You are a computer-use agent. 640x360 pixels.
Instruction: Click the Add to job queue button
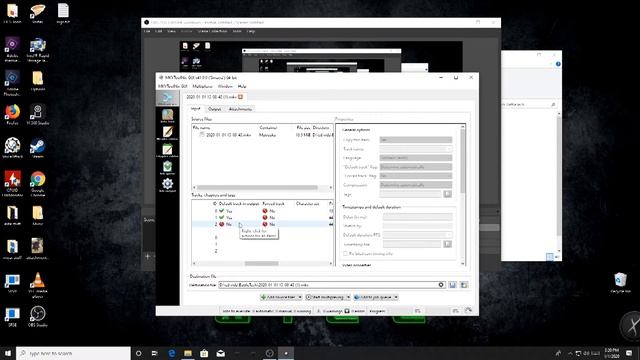(x=373, y=297)
